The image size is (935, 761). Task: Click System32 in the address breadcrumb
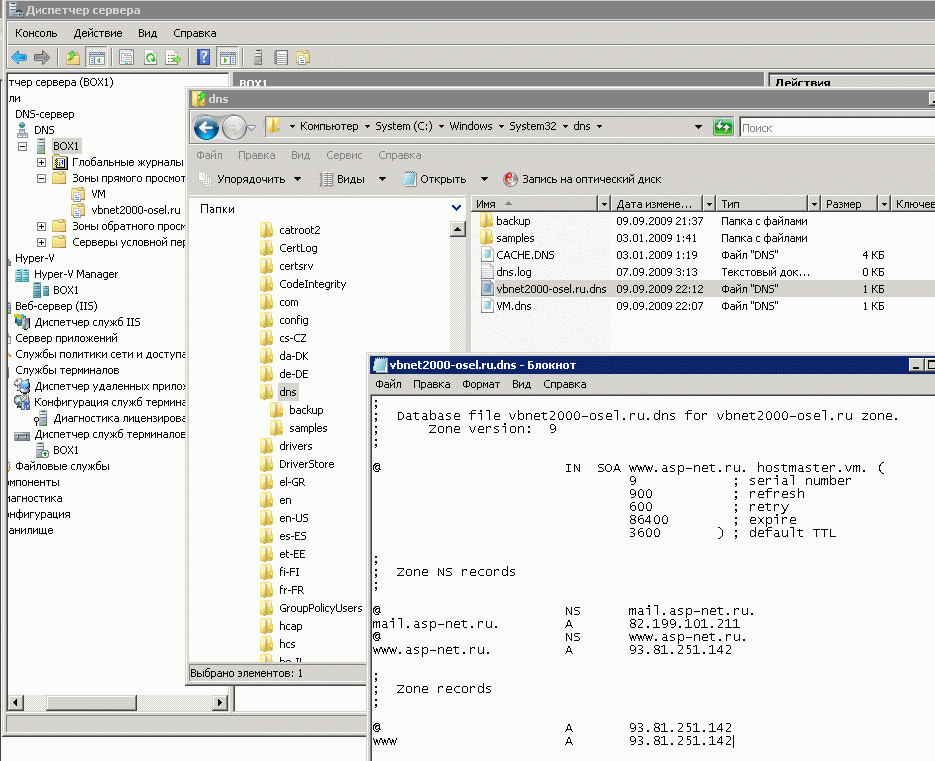pos(532,126)
